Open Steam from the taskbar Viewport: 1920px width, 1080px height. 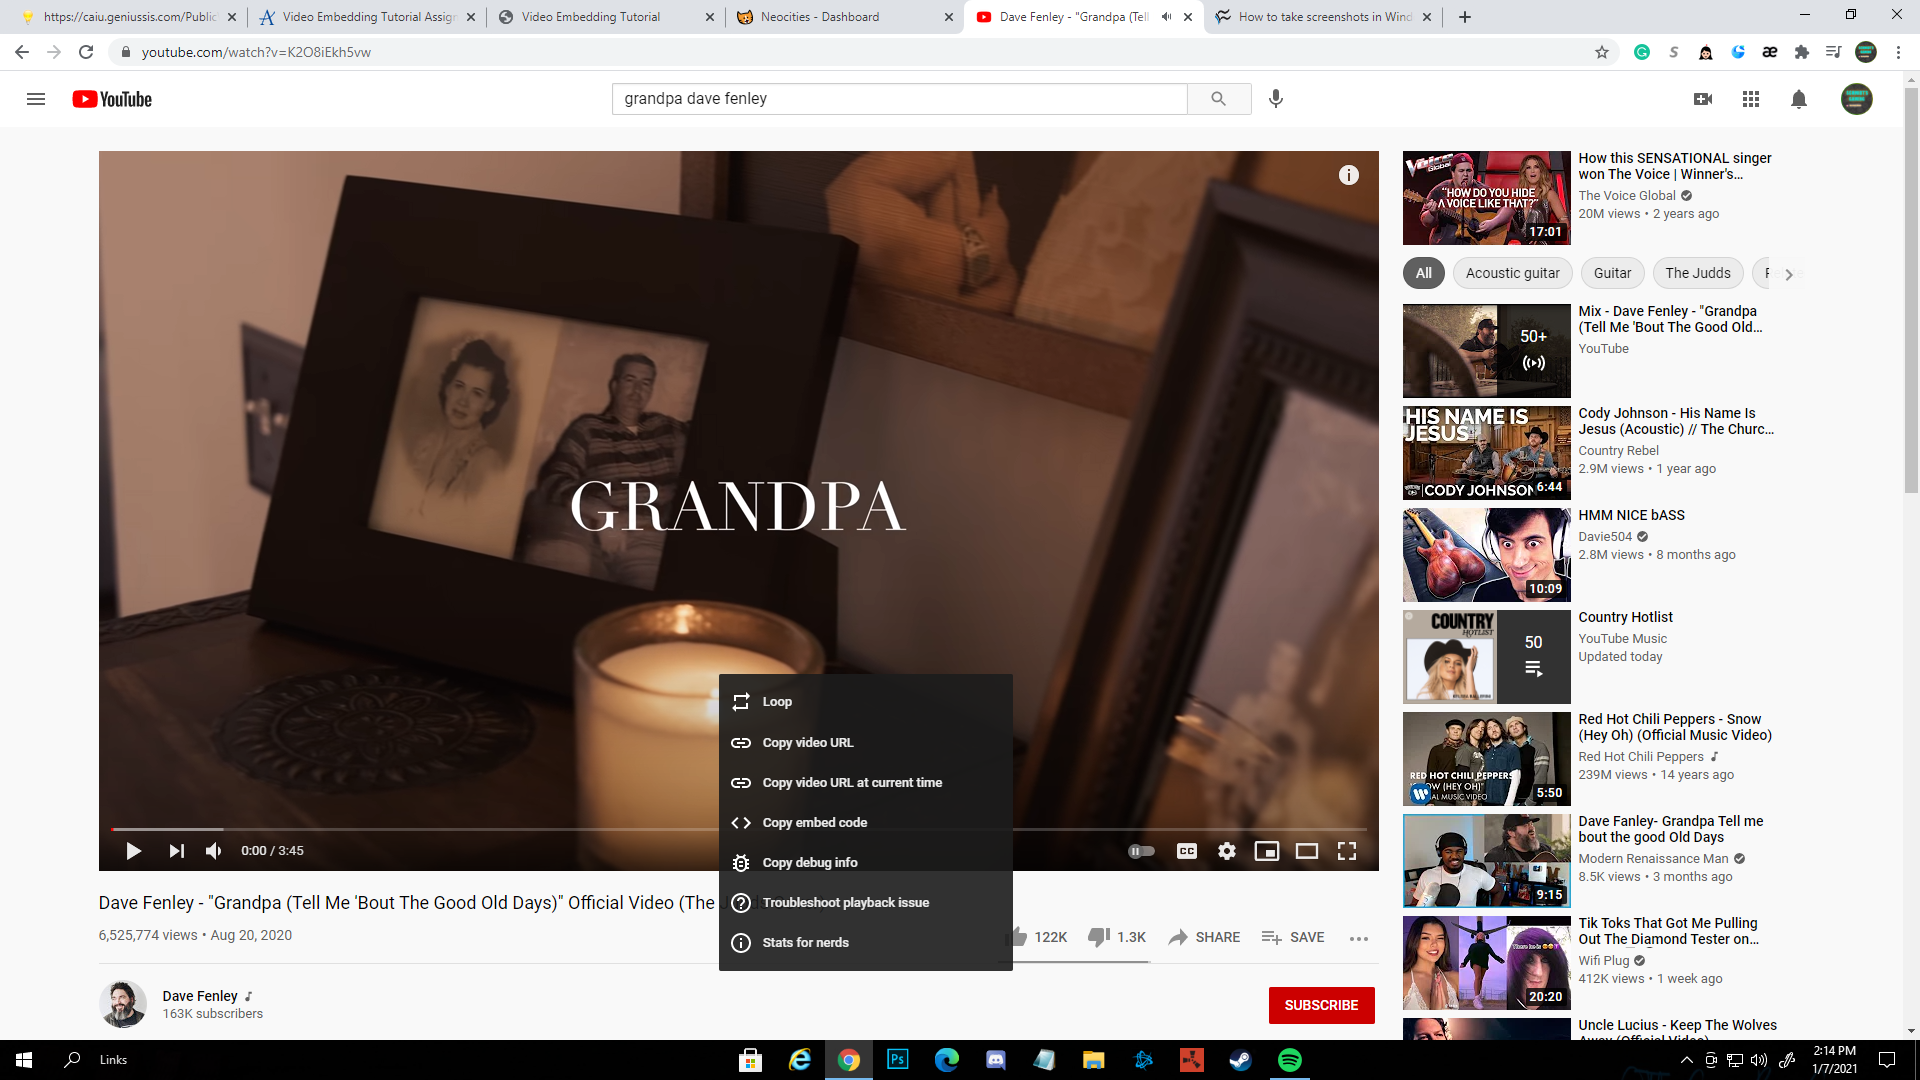tap(1240, 1060)
